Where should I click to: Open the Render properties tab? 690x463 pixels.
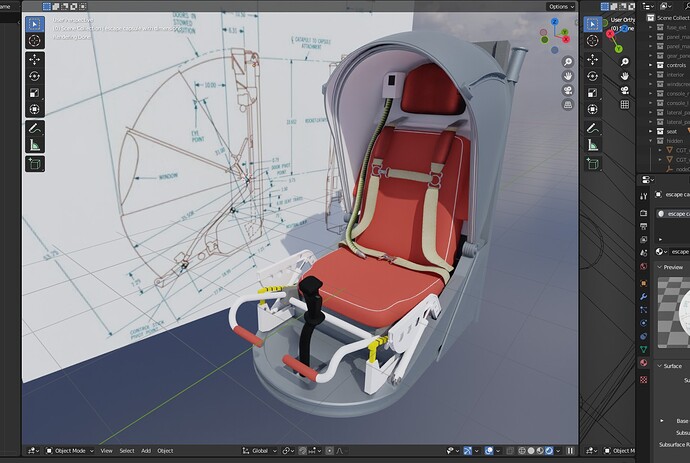click(643, 213)
